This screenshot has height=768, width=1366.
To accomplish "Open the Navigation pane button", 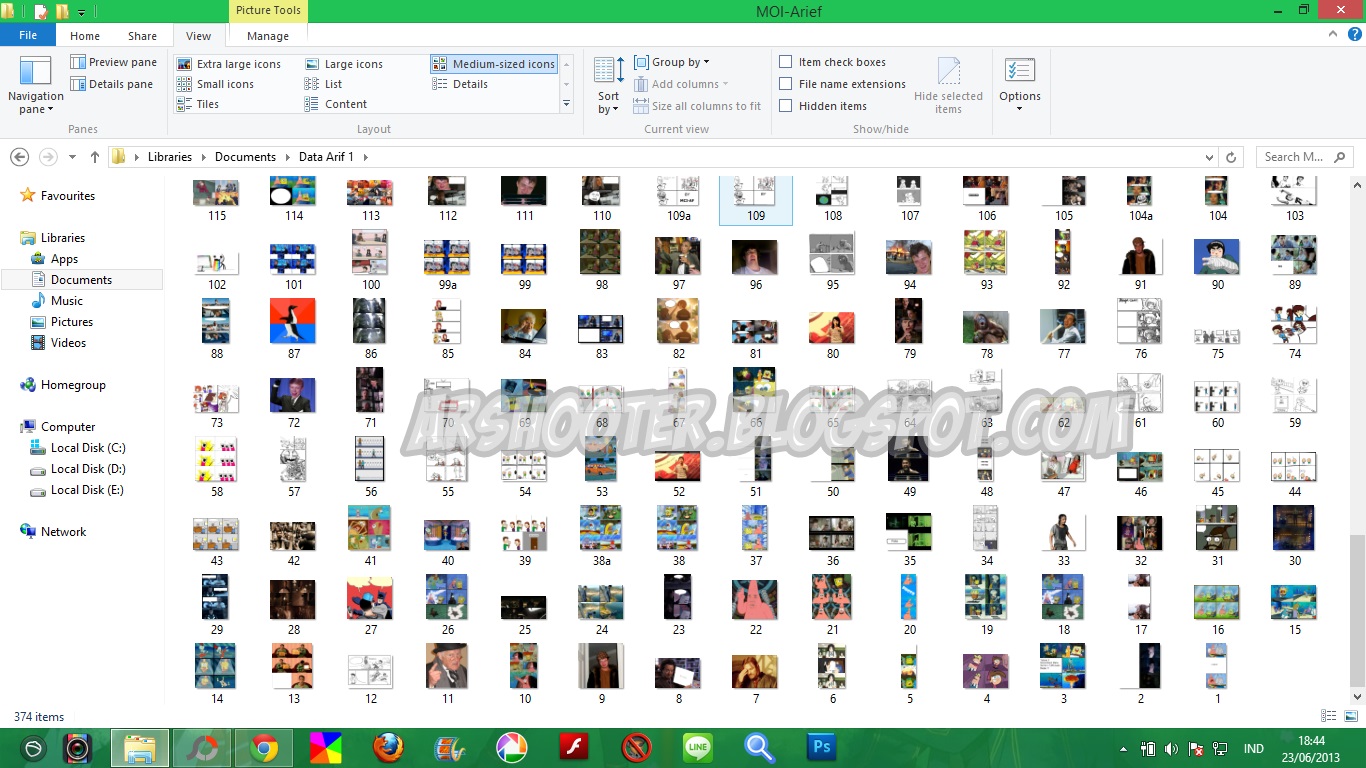I will coord(35,85).
